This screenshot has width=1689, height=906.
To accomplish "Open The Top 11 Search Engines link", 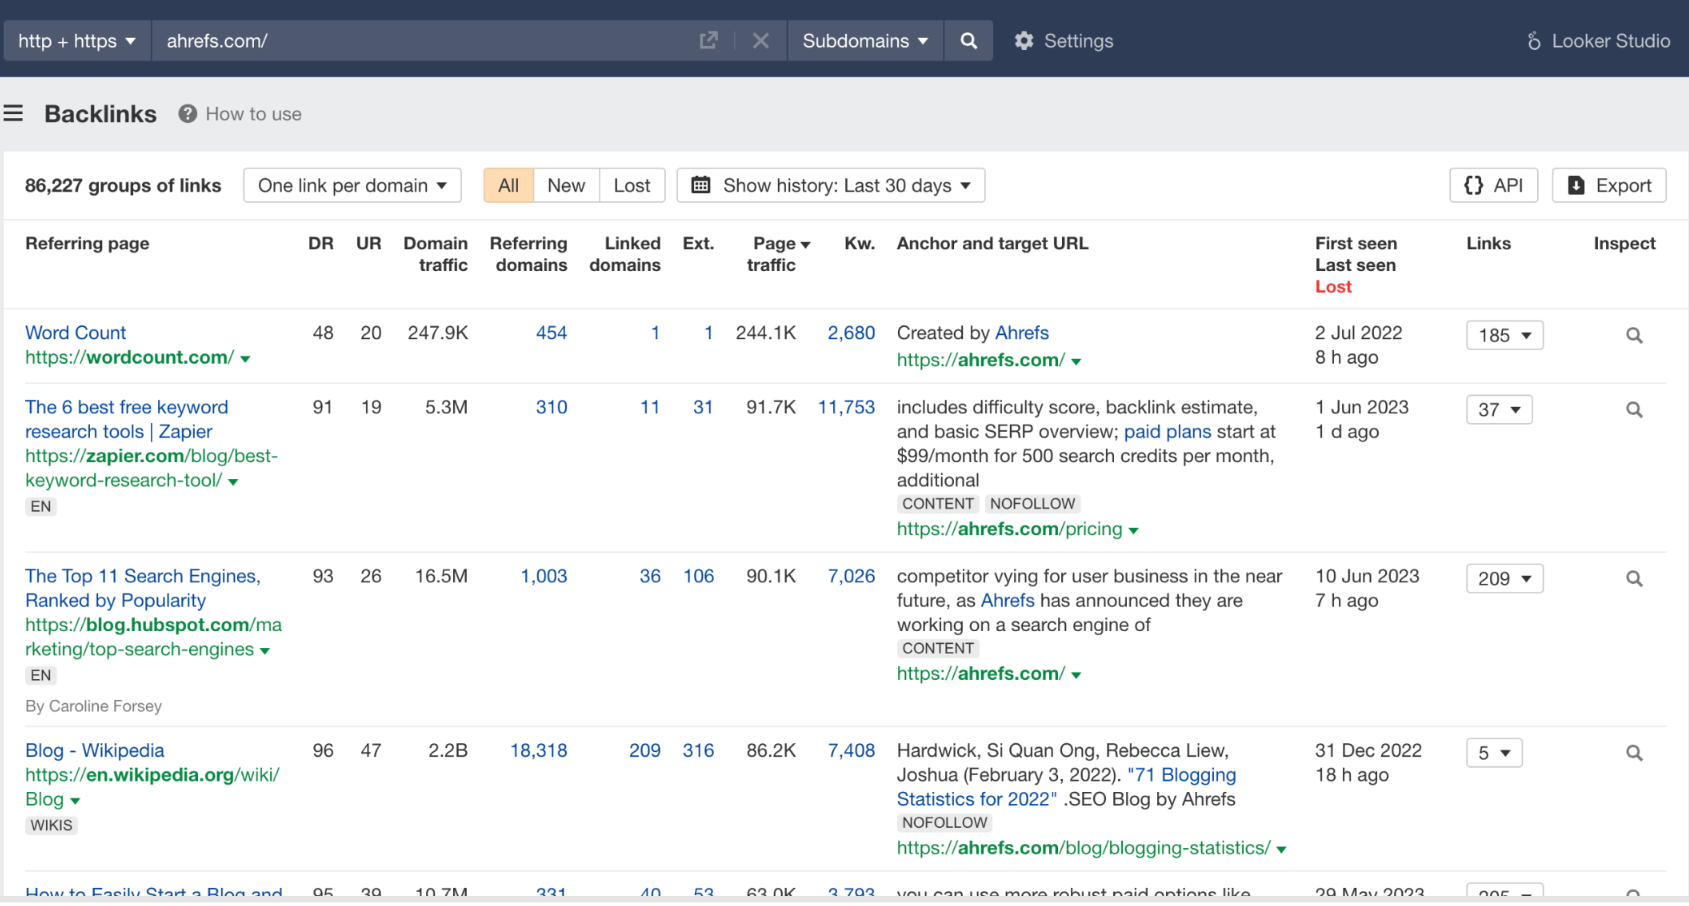I will [x=143, y=589].
